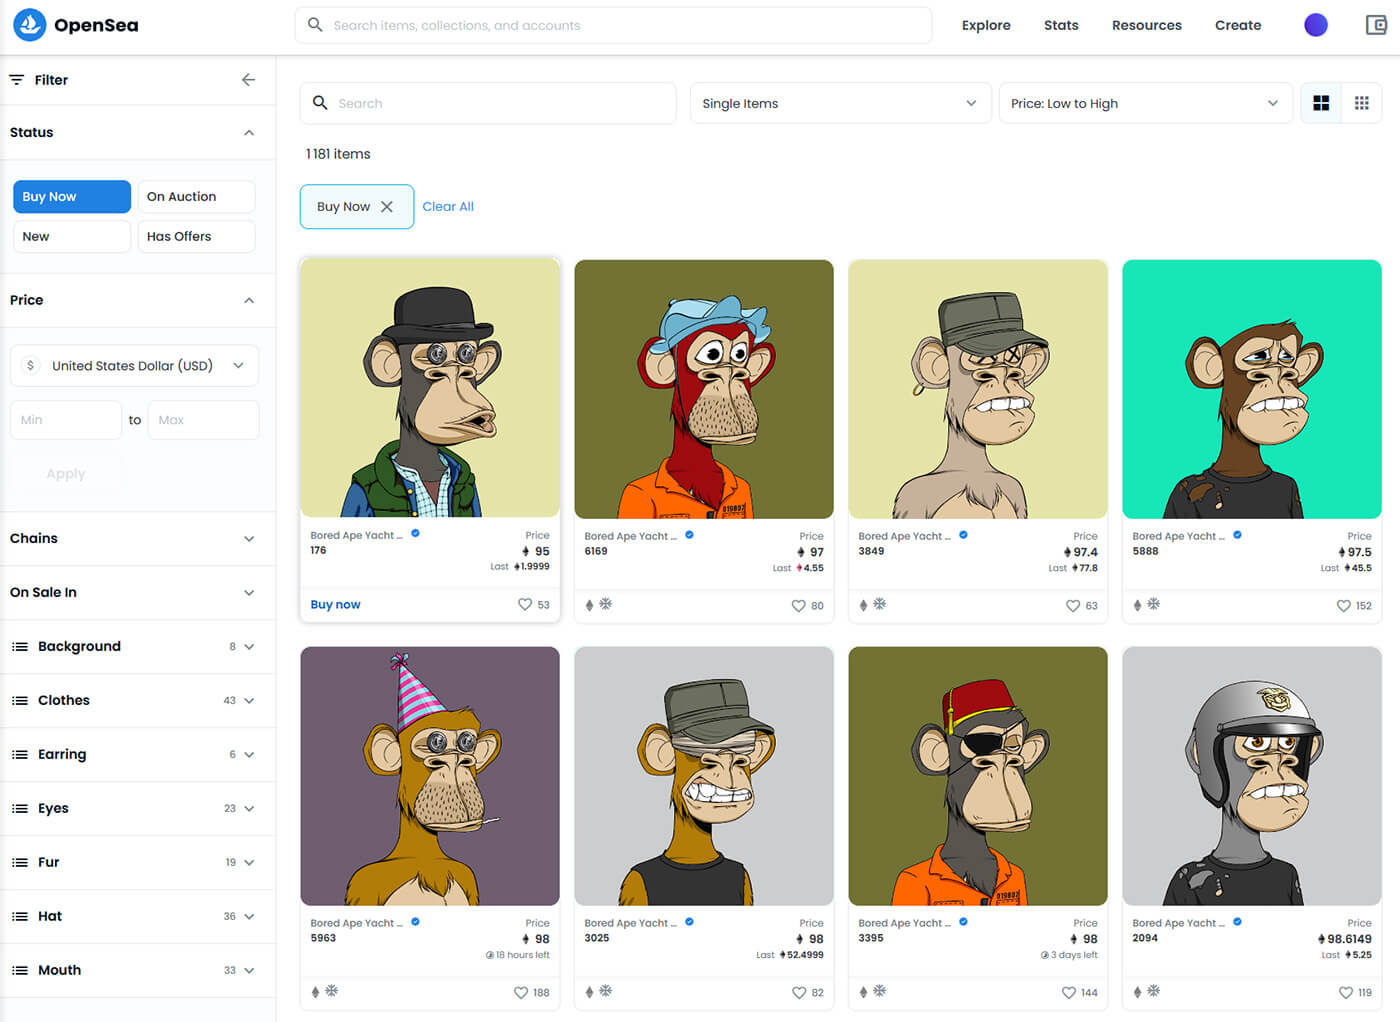This screenshot has width=1400, height=1022.
Task: Click the Min price field
Action: (x=66, y=420)
